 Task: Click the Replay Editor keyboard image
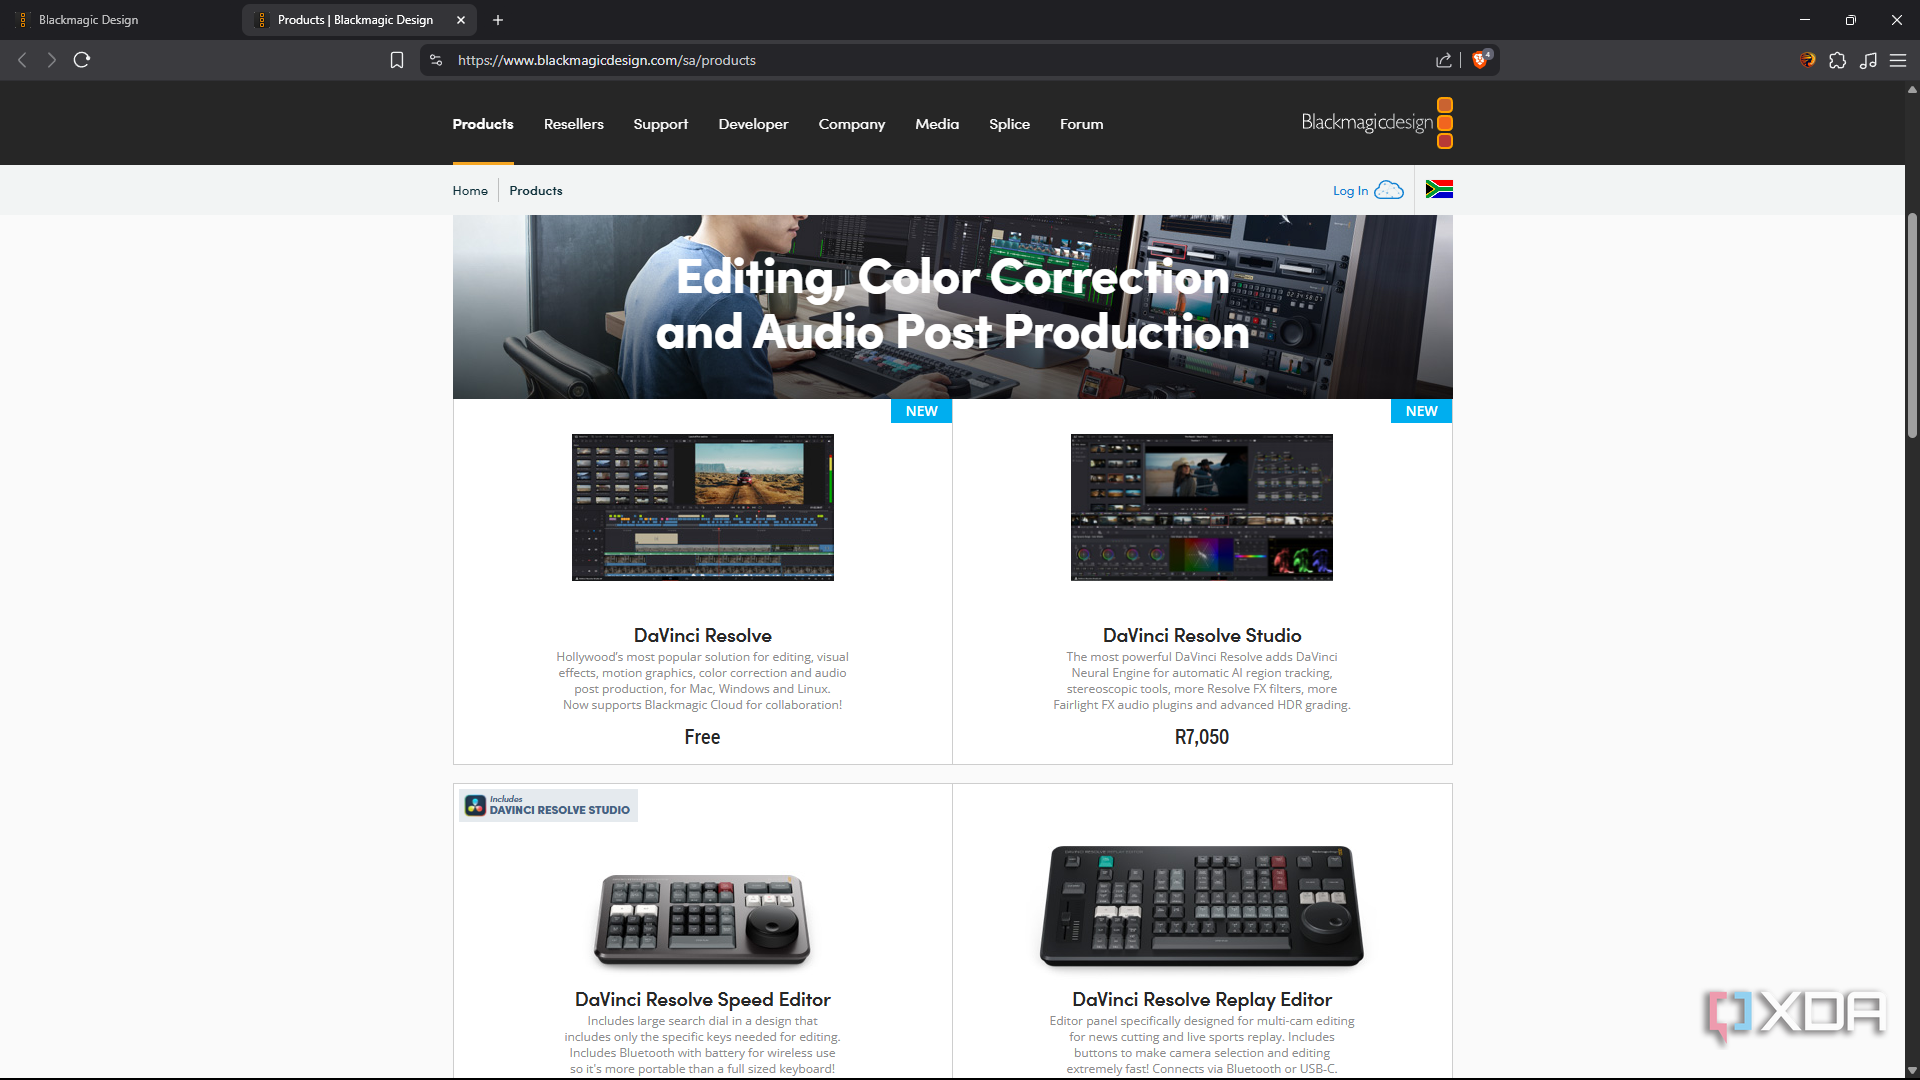coord(1202,906)
